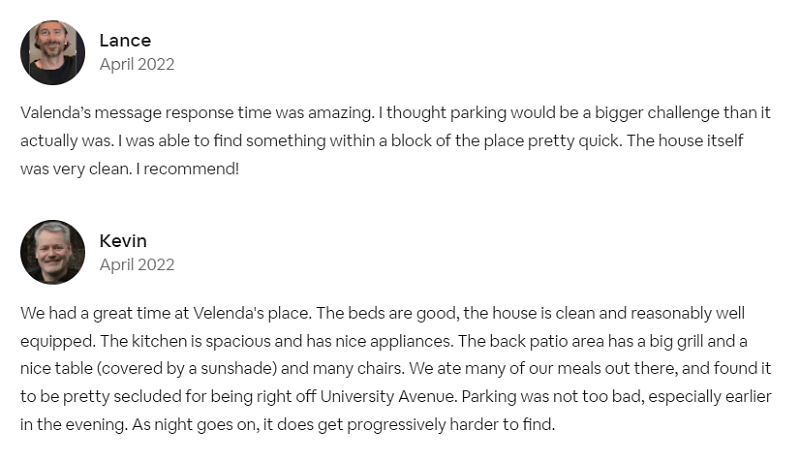The width and height of the screenshot is (800, 450).
Task: Click the April 2022 date under Kevin
Action: [137, 265]
